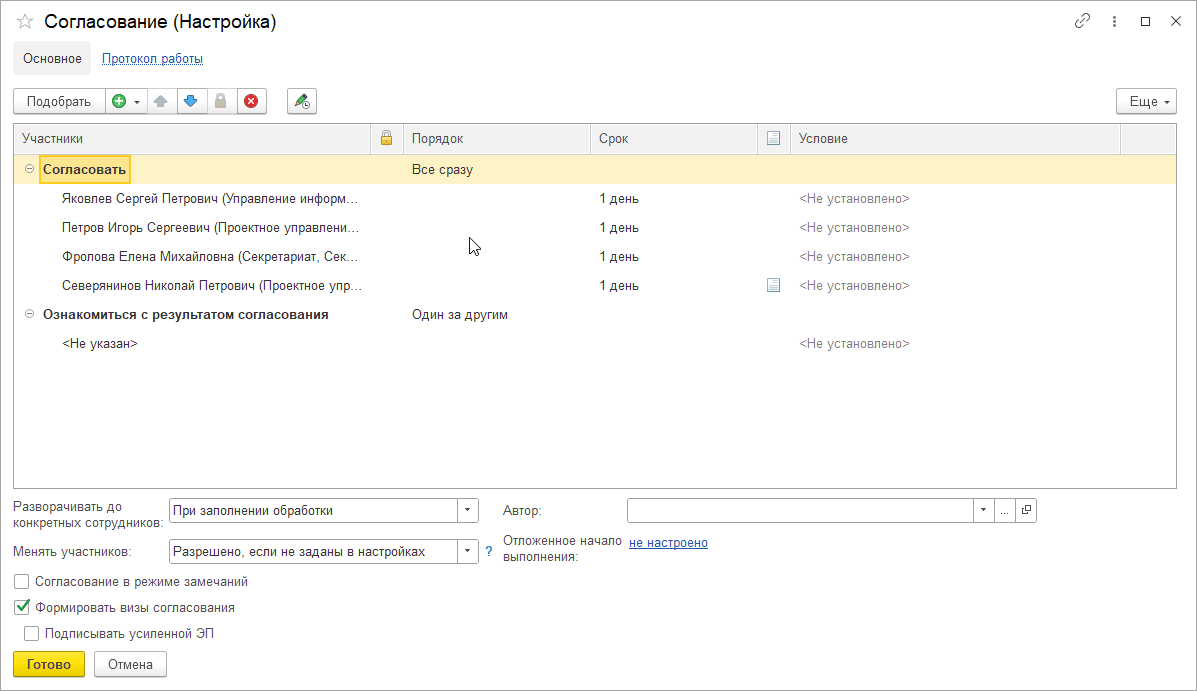Switch to Протокол работы tab
This screenshot has height=691, width=1197.
[x=152, y=58]
